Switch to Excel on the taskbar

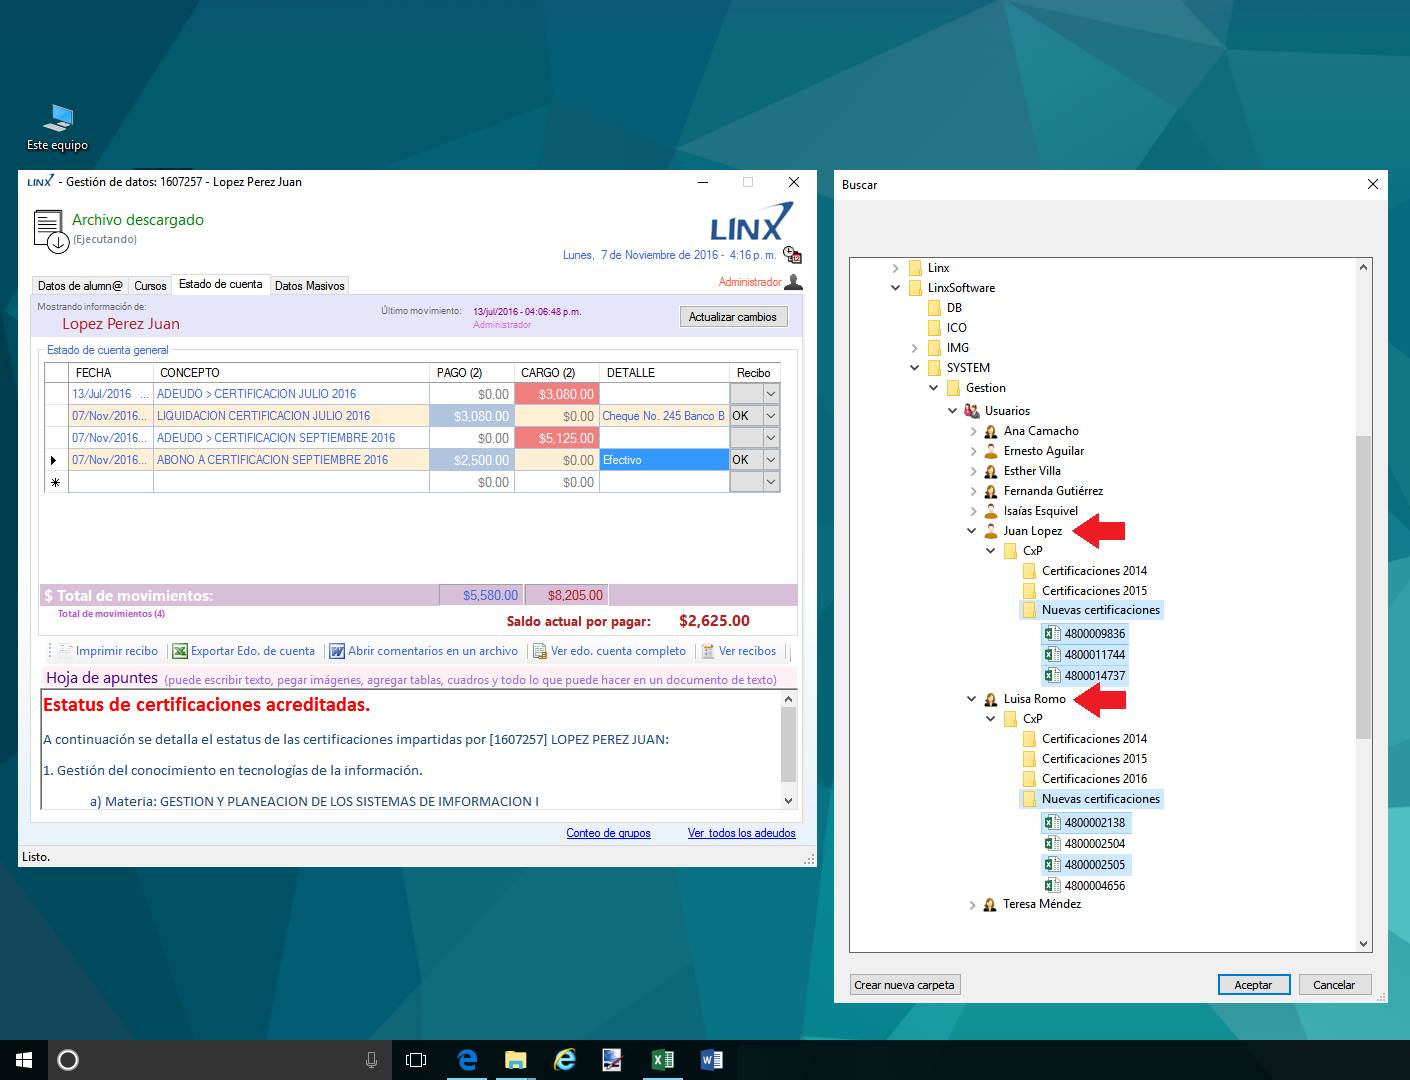coord(662,1060)
